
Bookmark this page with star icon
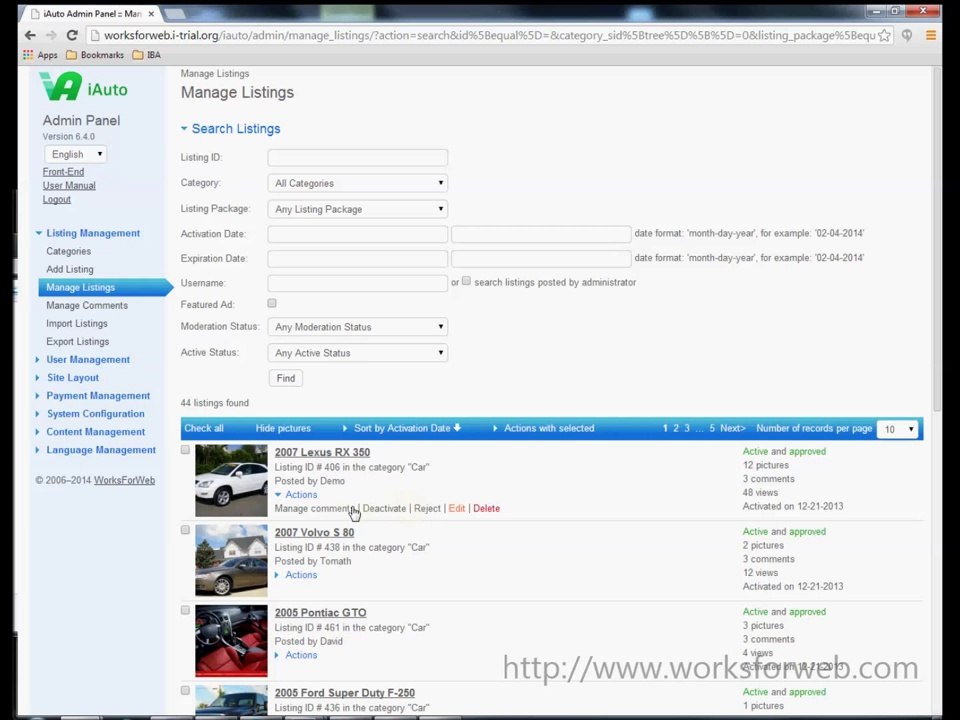coord(884,36)
